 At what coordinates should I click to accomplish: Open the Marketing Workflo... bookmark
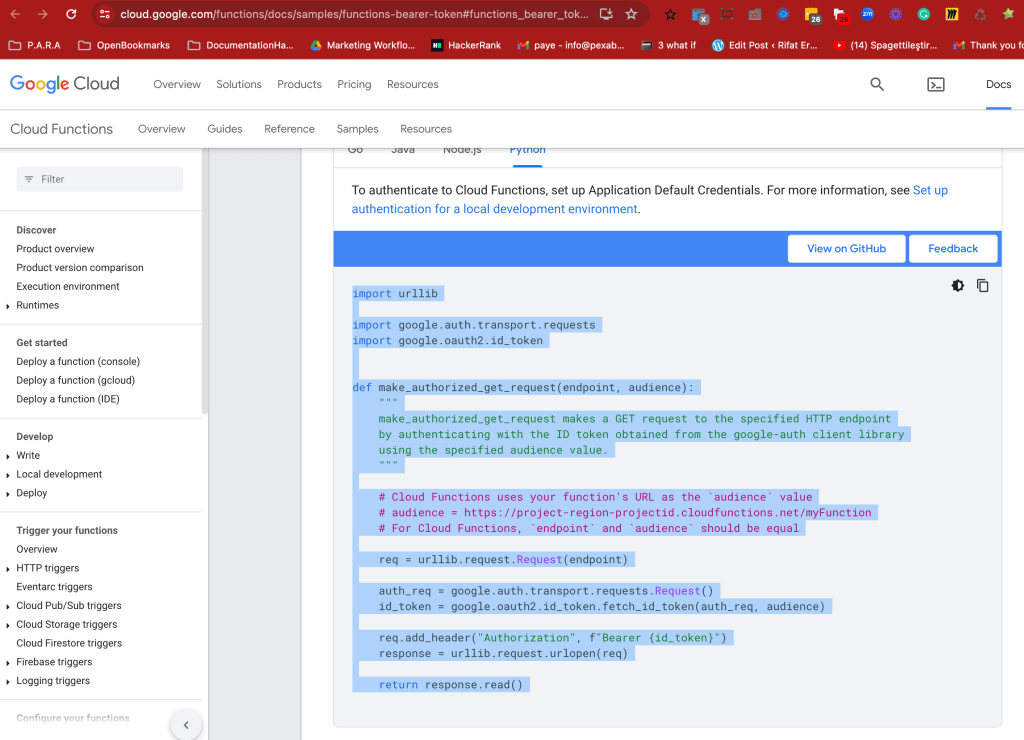click(362, 45)
